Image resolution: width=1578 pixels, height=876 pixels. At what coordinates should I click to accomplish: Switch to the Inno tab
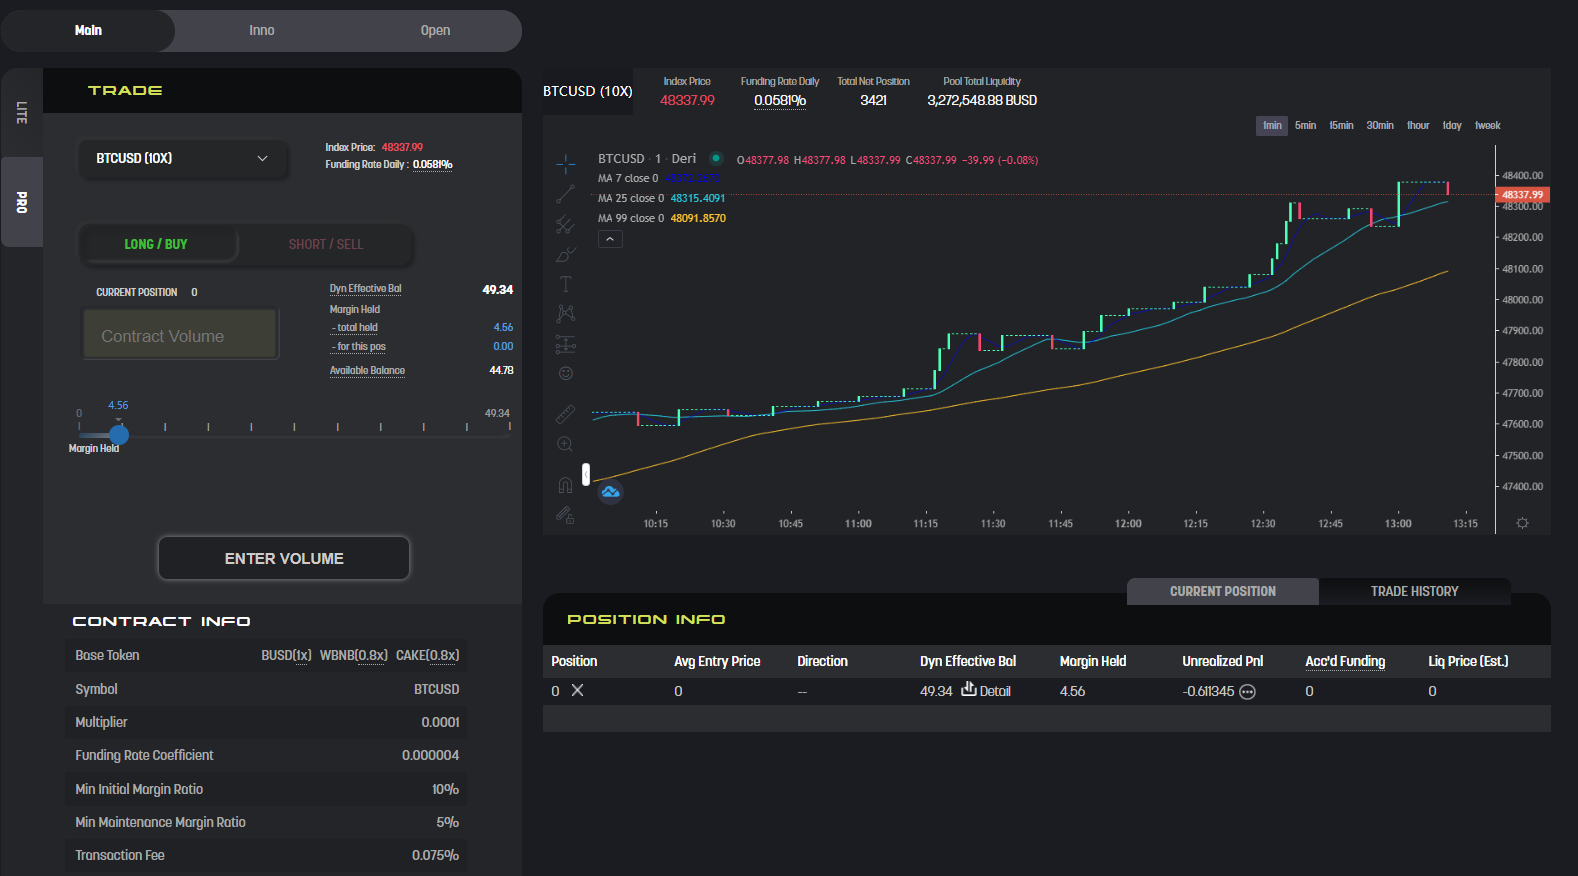[262, 31]
